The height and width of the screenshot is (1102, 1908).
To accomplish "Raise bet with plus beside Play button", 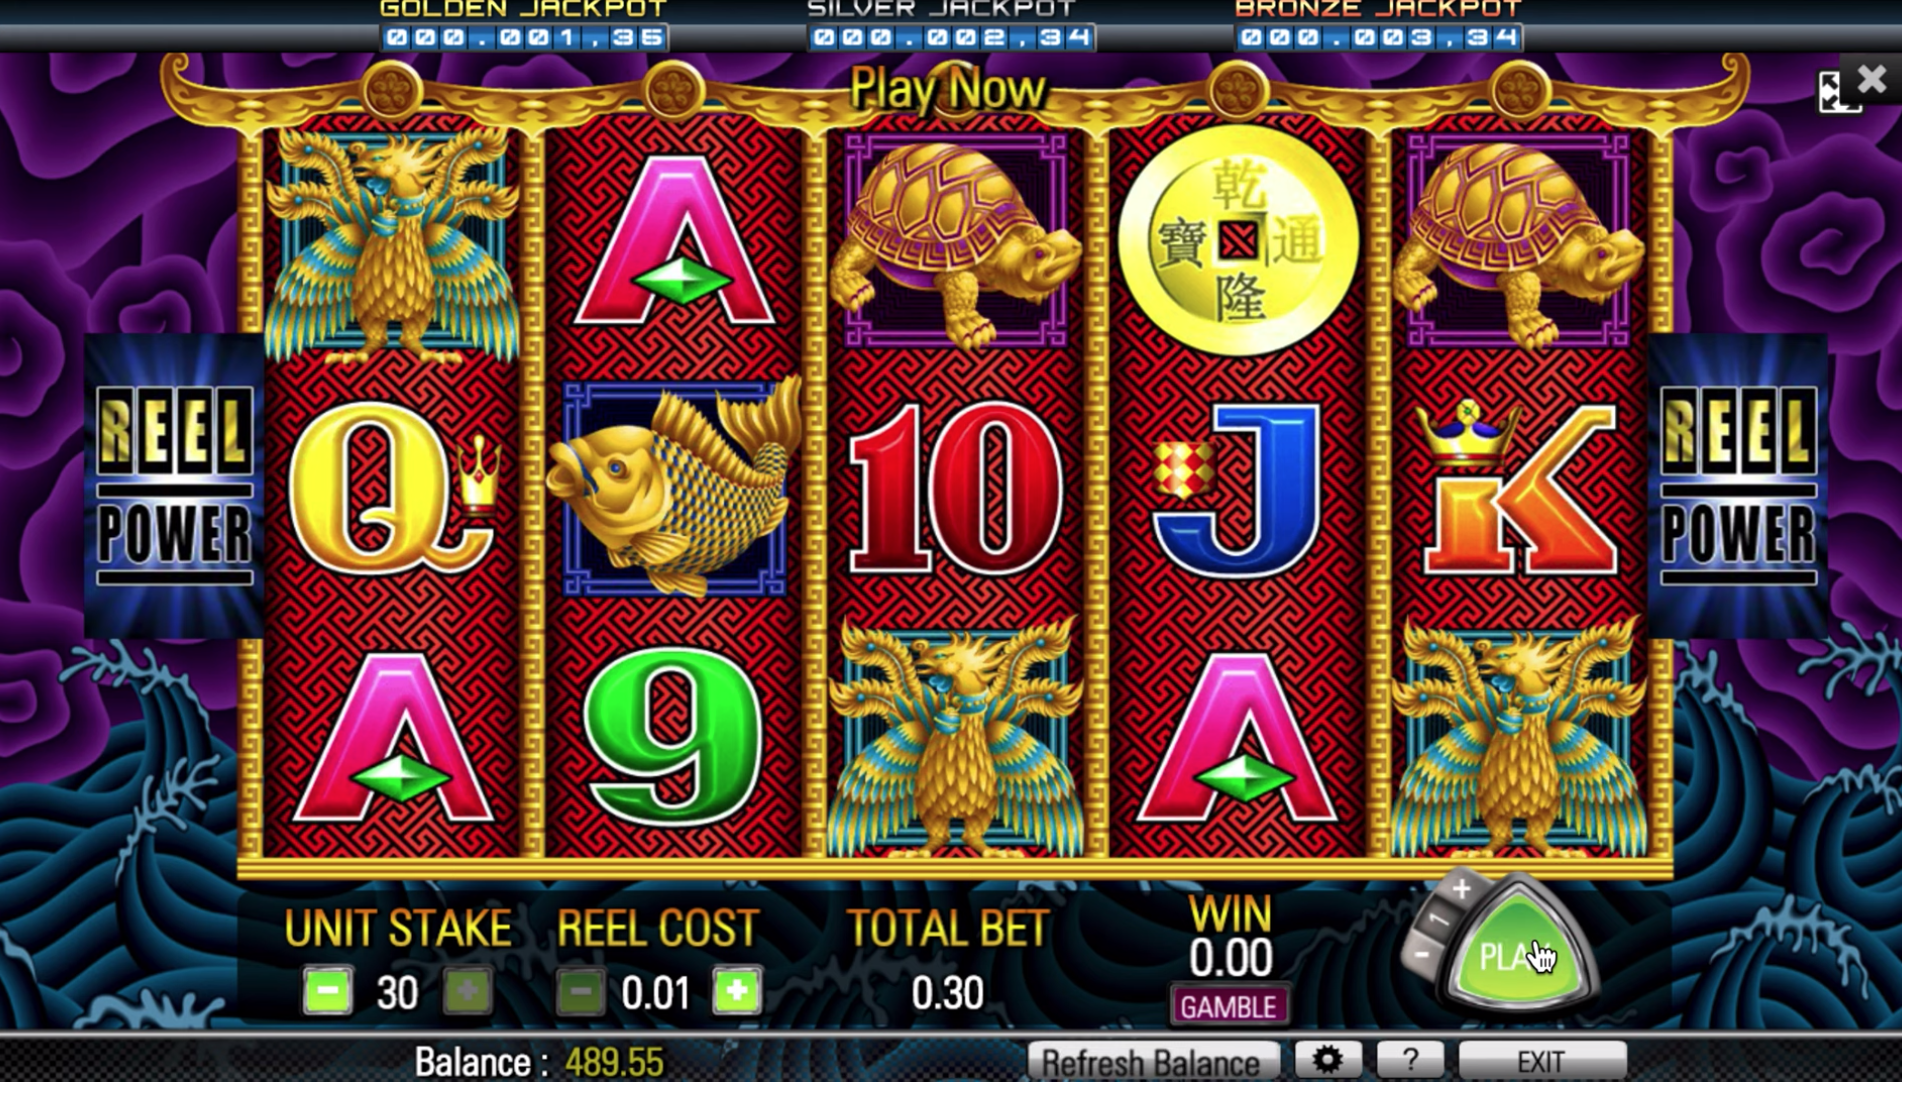I will click(1461, 888).
